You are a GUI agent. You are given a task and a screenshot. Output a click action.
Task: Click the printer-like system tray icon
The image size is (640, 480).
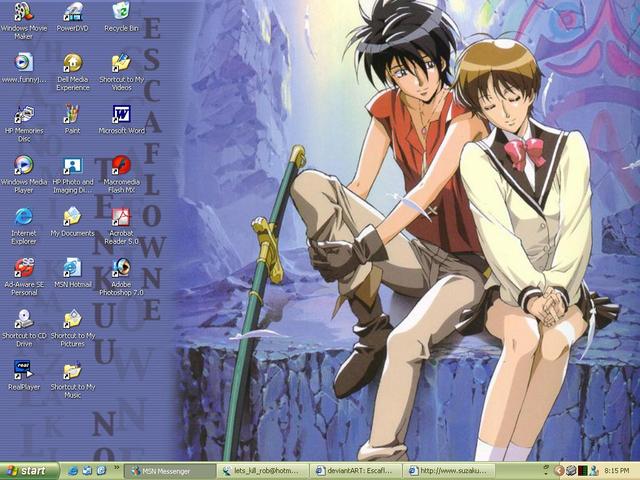(x=571, y=471)
